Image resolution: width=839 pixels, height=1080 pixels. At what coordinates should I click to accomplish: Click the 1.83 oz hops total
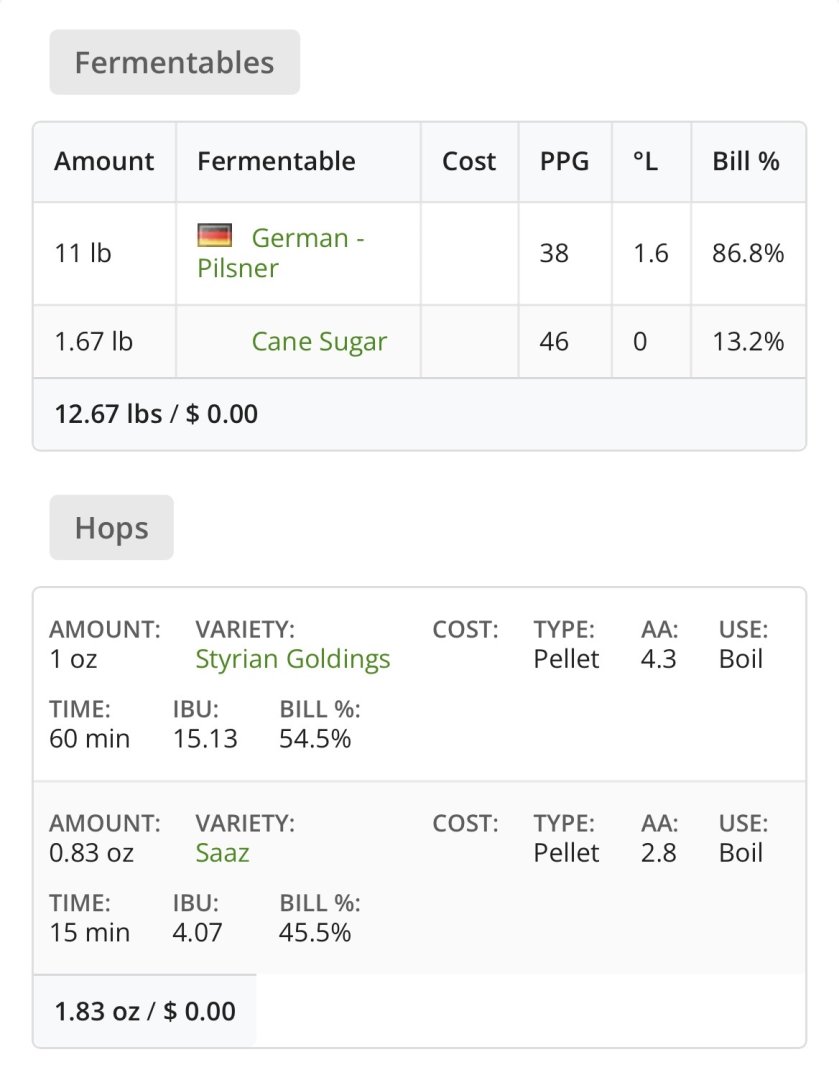coord(145,1011)
